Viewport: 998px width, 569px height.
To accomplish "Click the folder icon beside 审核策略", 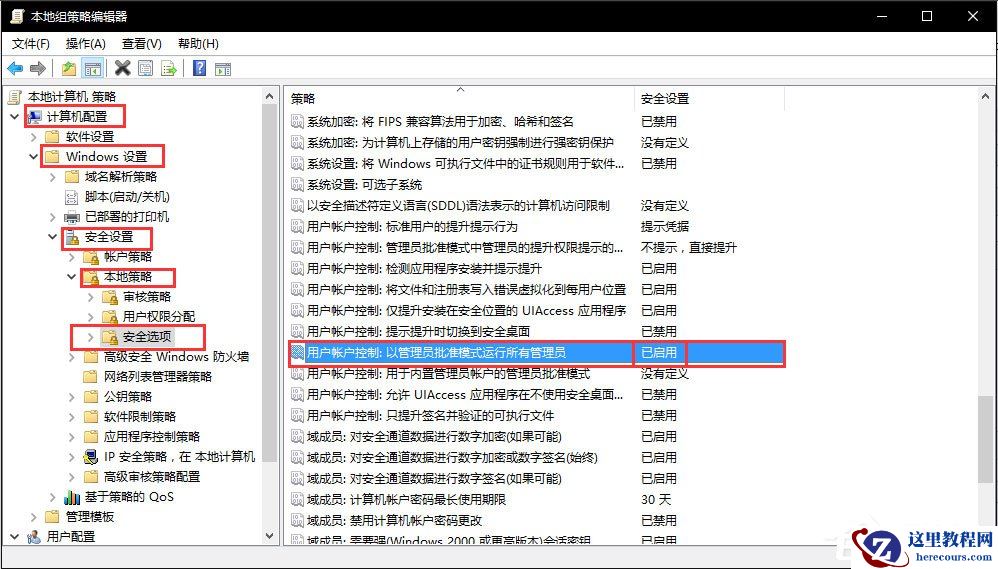I will (x=110, y=297).
